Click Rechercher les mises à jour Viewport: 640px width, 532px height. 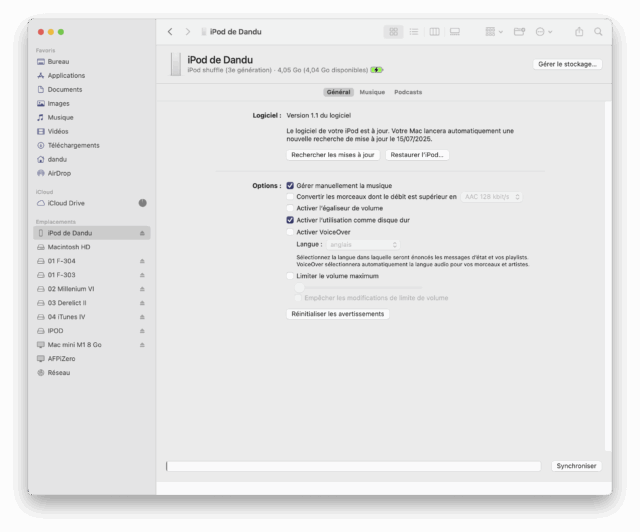[333, 155]
